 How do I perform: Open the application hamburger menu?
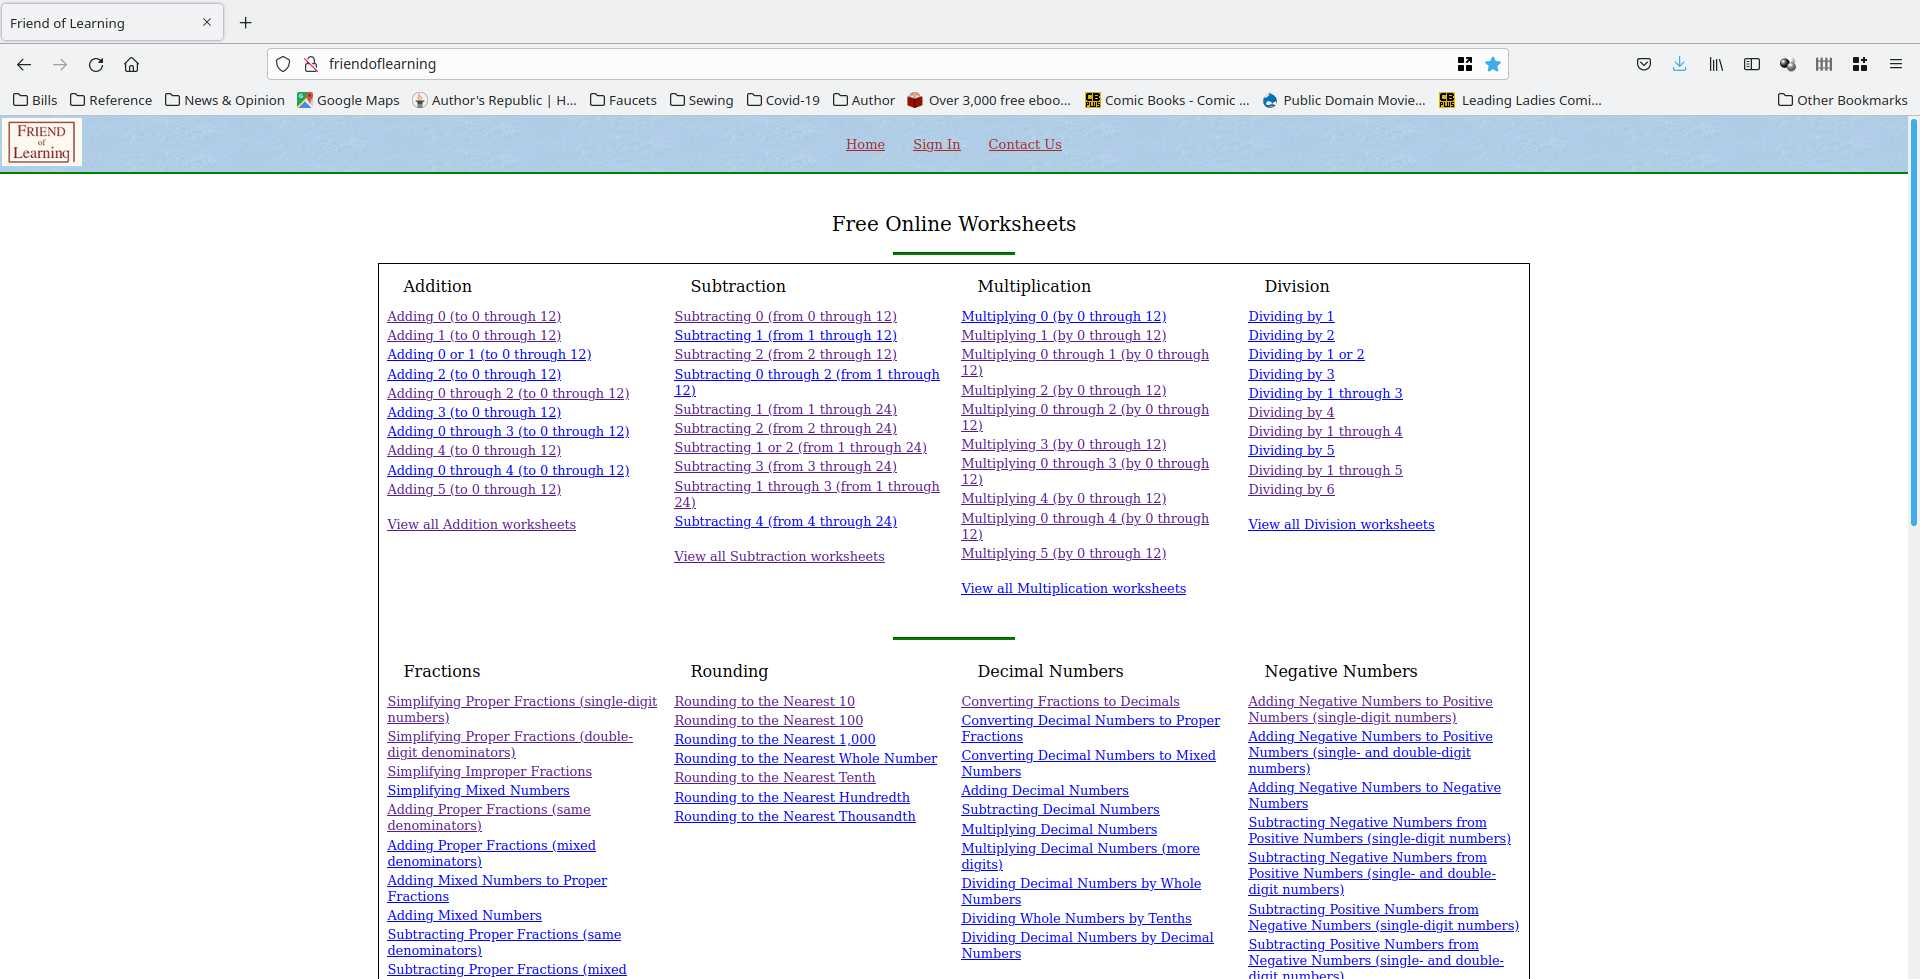[1896, 64]
